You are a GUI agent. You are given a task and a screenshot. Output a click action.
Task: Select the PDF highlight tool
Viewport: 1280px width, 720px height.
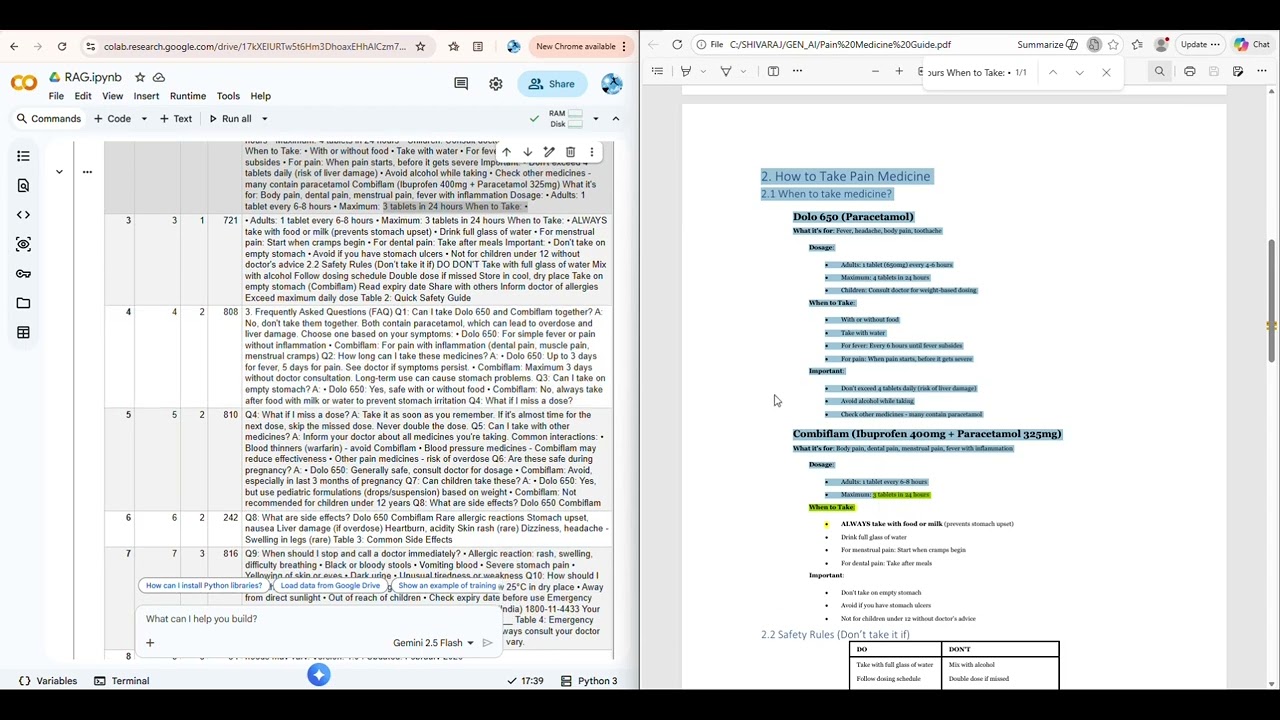pos(686,71)
